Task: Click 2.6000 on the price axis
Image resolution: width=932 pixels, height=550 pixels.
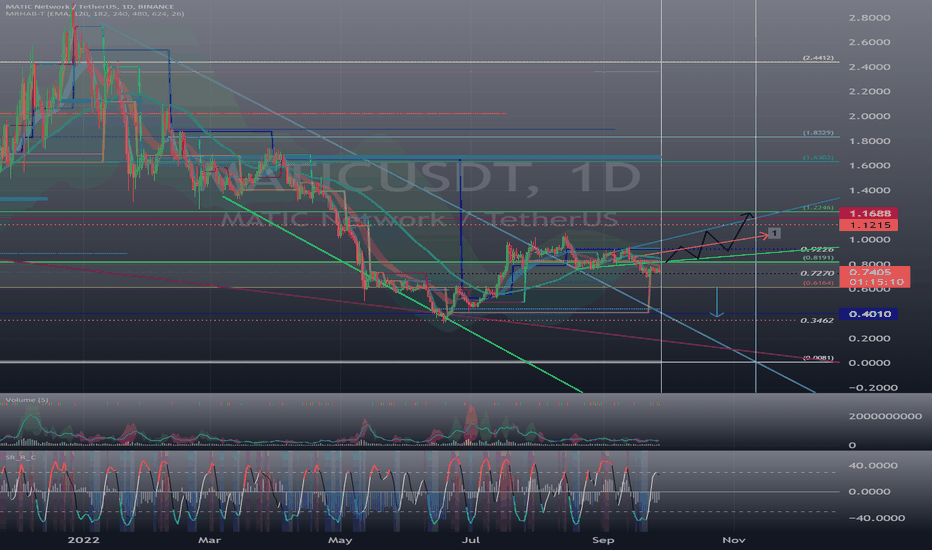Action: tap(870, 42)
